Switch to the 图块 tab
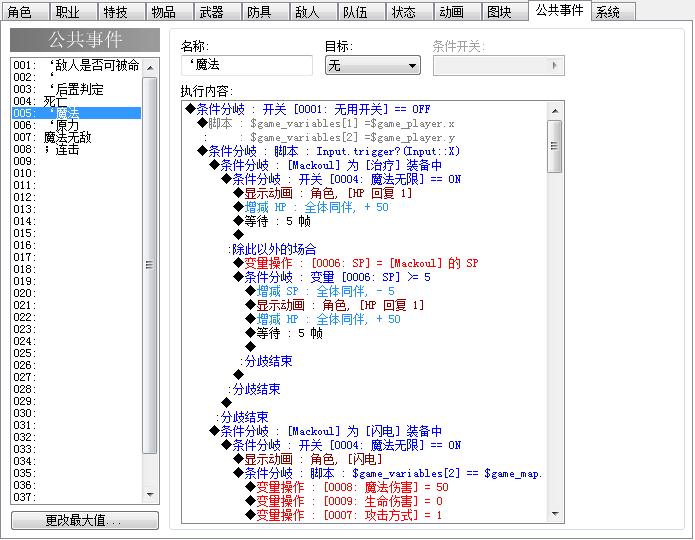Image resolution: width=695 pixels, height=540 pixels. (x=504, y=12)
